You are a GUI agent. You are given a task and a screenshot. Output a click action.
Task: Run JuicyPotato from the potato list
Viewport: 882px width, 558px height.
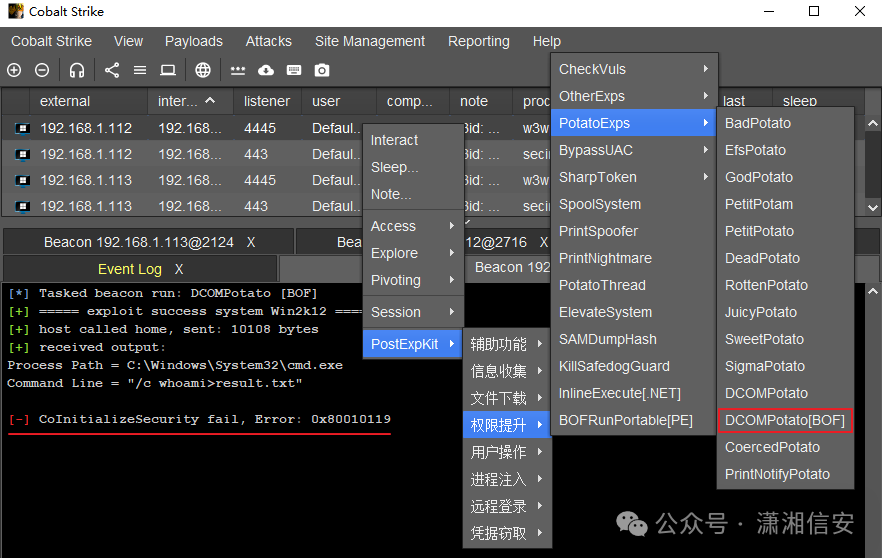[785, 312]
